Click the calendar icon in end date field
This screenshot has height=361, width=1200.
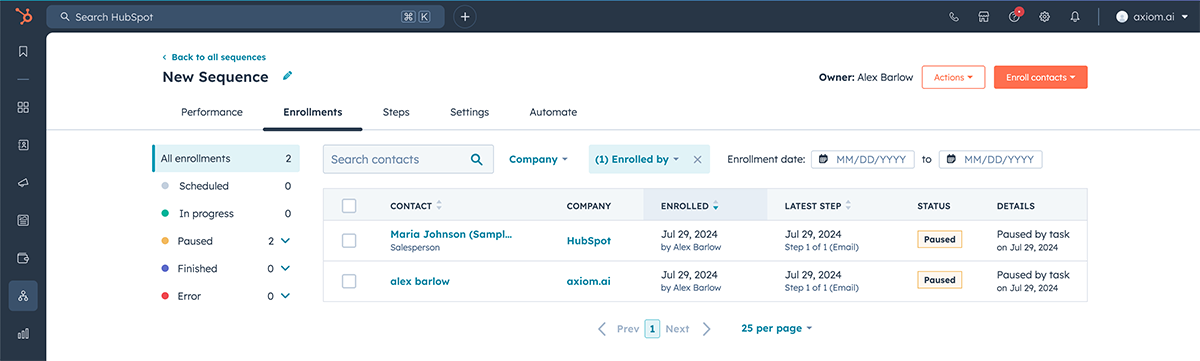950,159
